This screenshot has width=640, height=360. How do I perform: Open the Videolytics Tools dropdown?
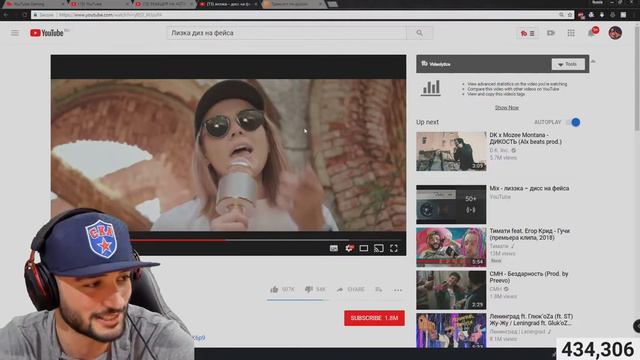click(568, 64)
